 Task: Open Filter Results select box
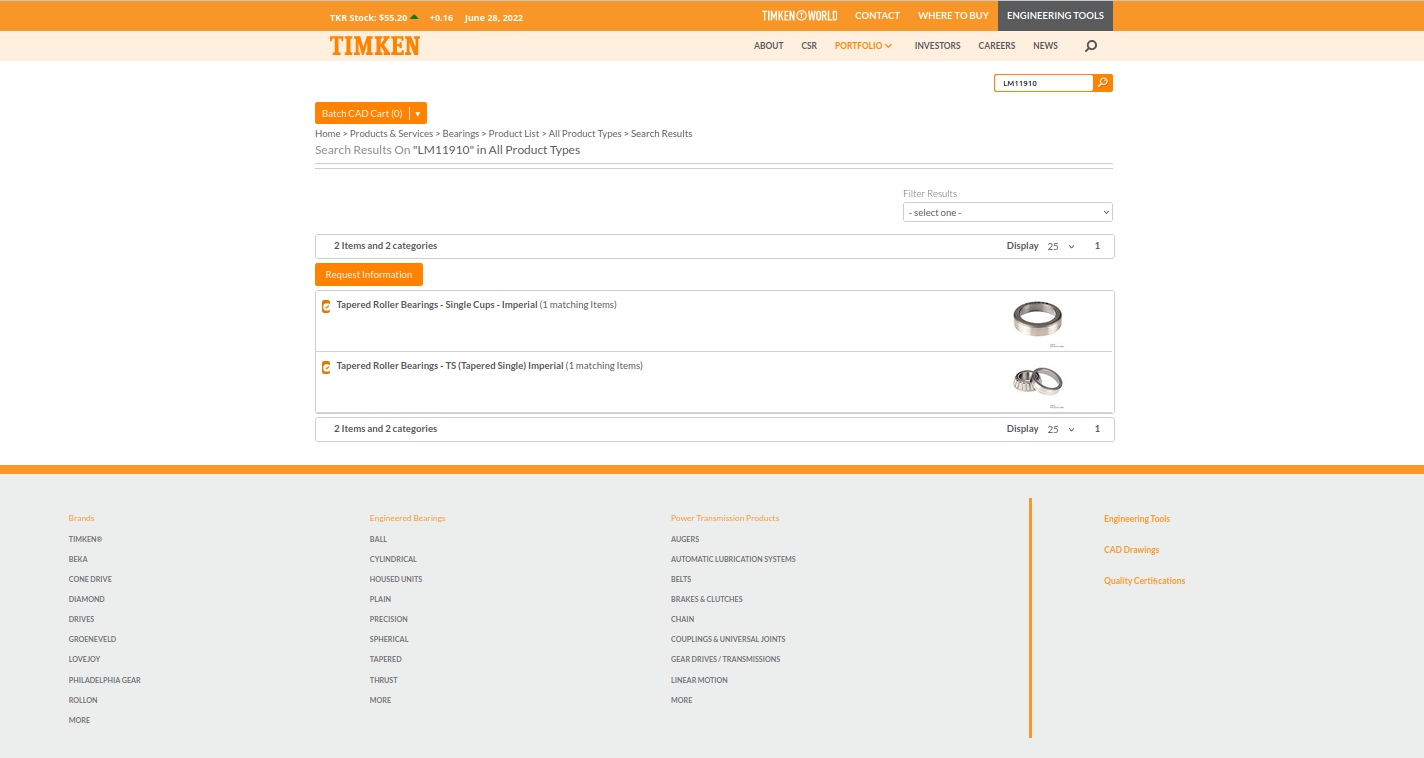click(x=1008, y=213)
